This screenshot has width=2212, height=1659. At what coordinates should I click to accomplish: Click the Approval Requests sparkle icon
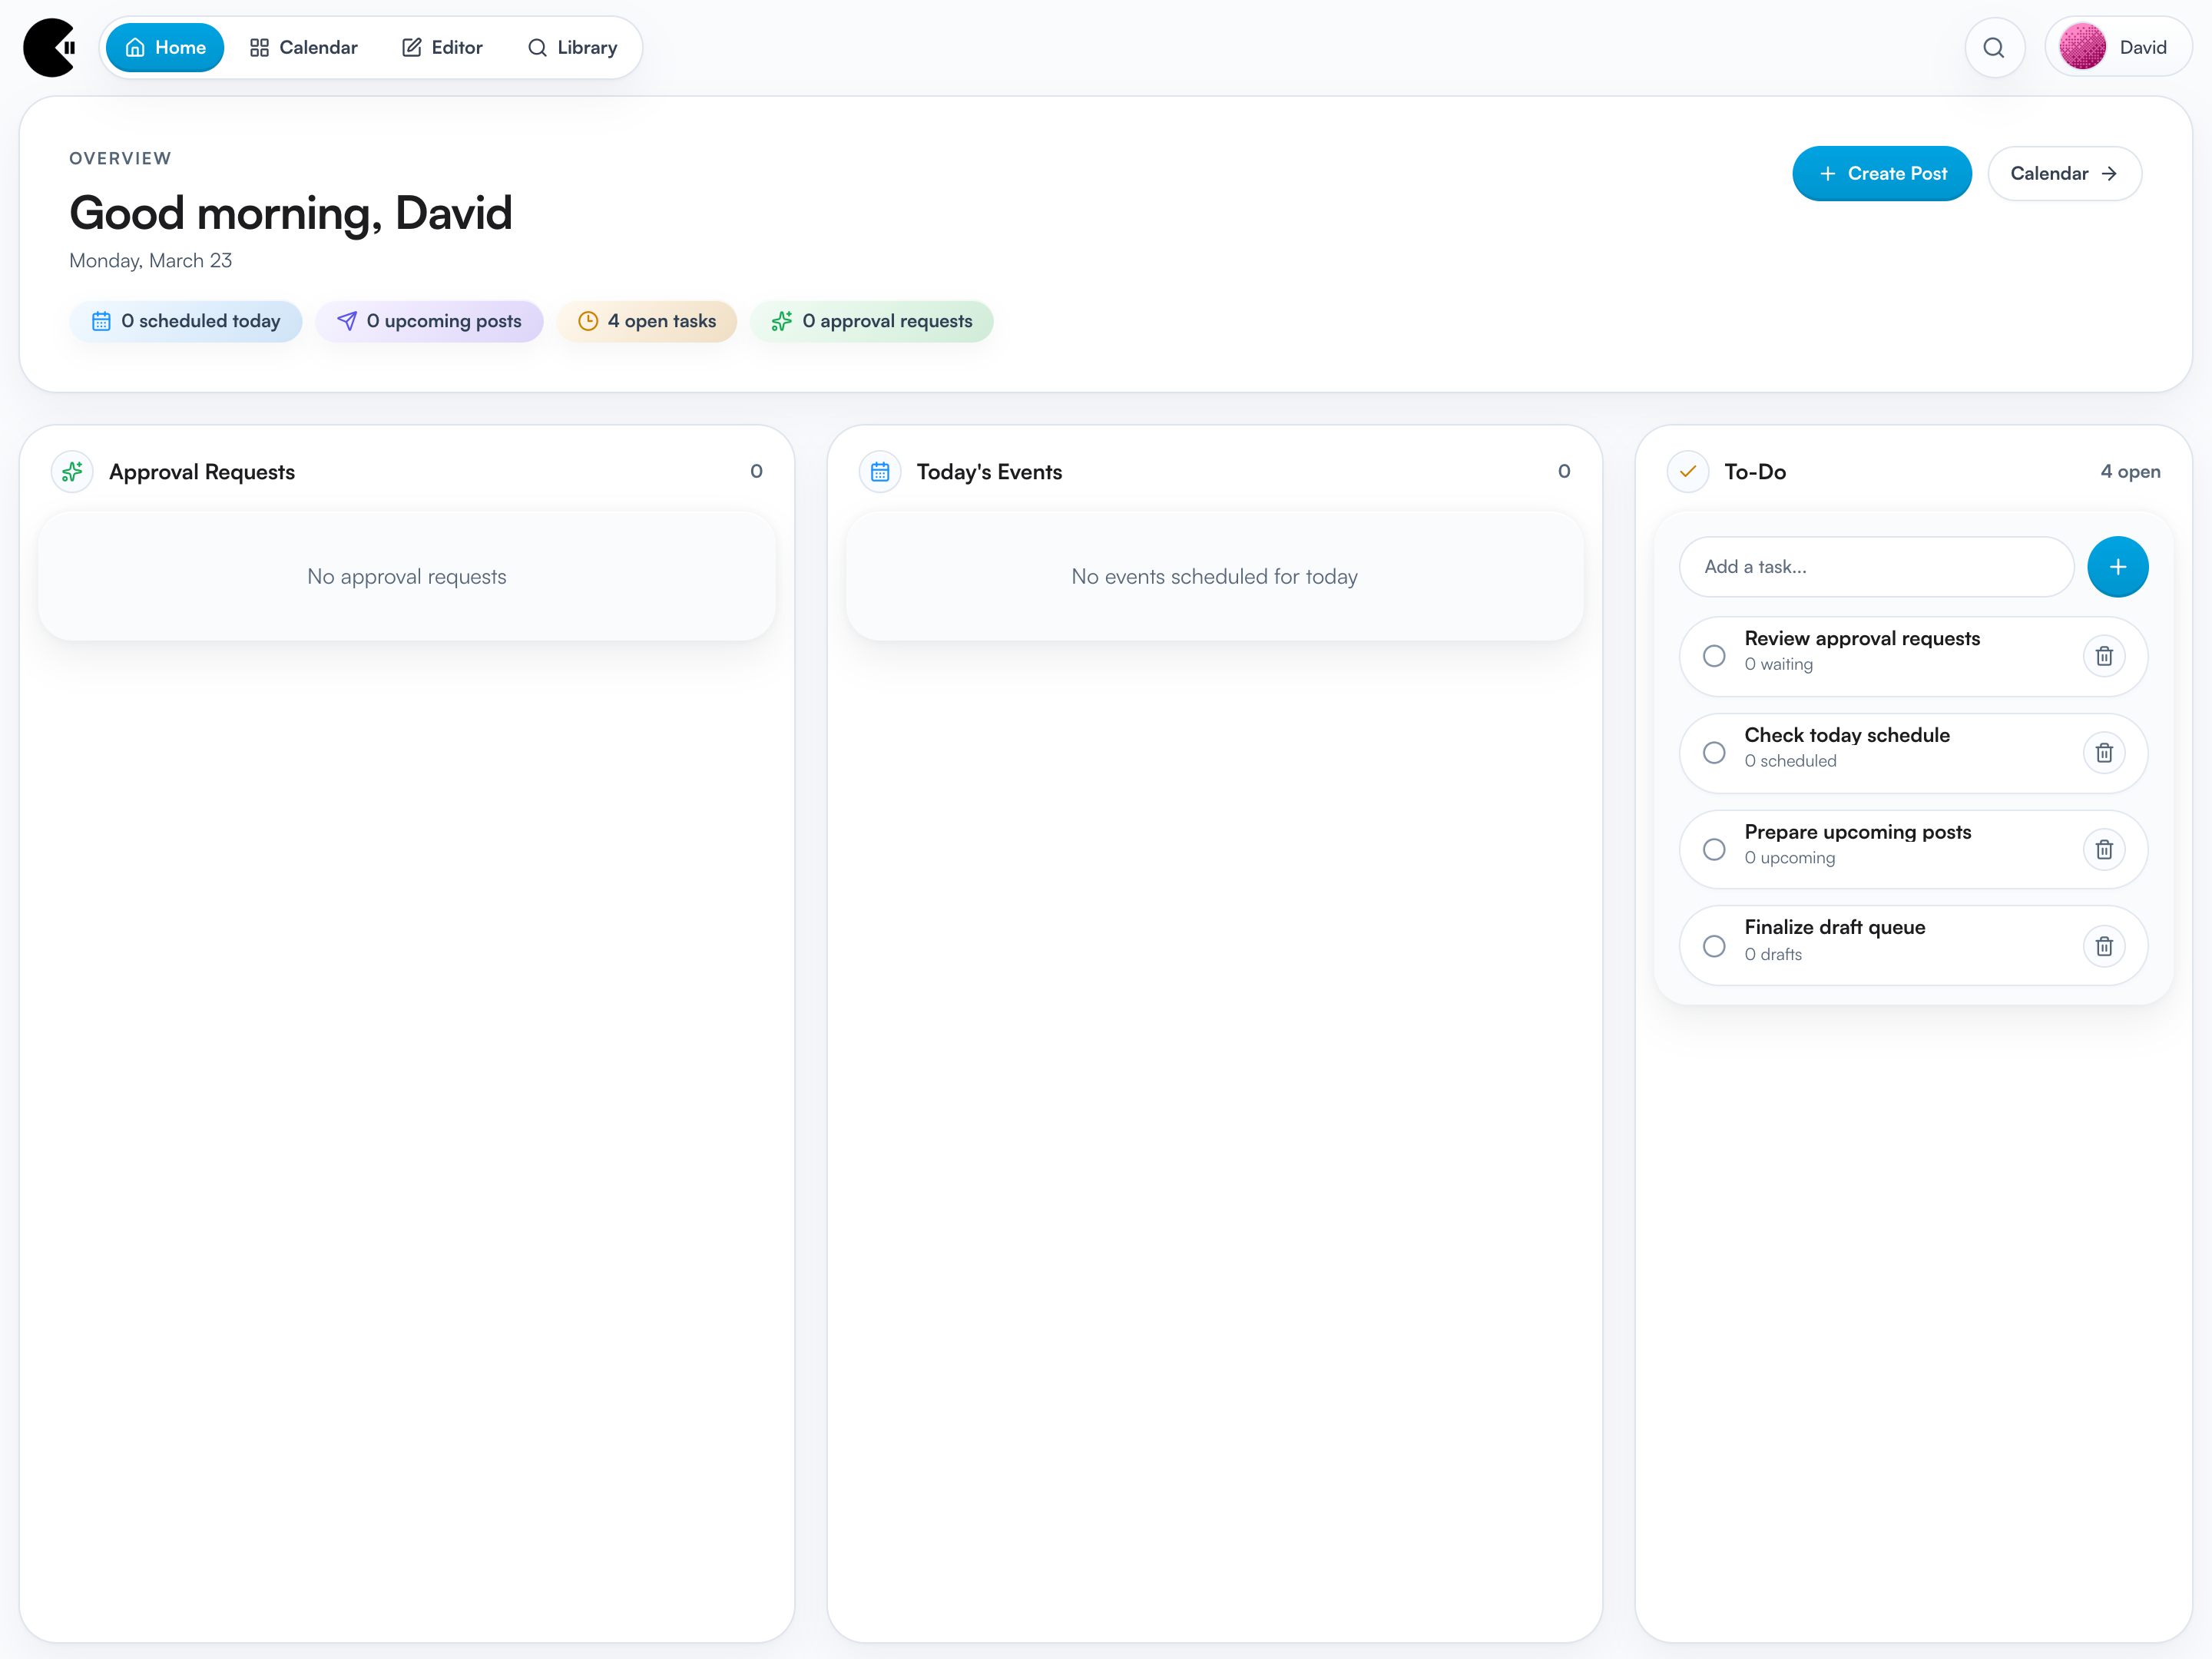[71, 471]
